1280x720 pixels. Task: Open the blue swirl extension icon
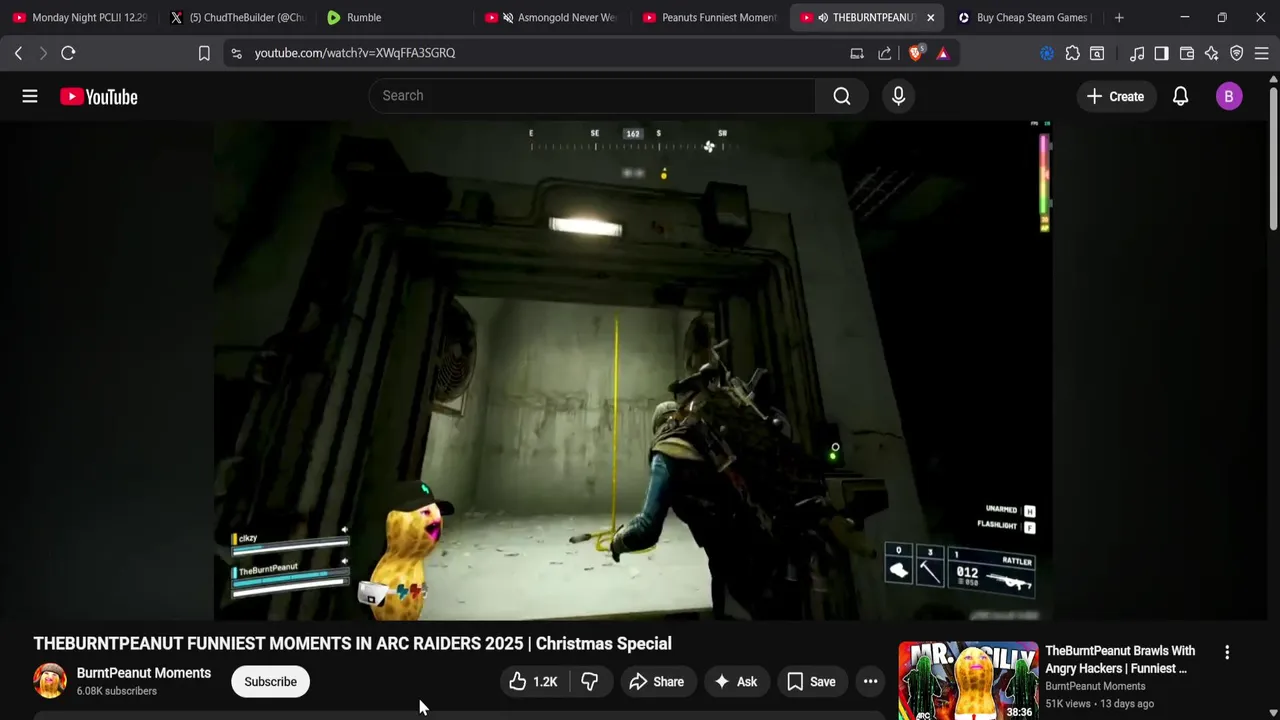[1047, 53]
